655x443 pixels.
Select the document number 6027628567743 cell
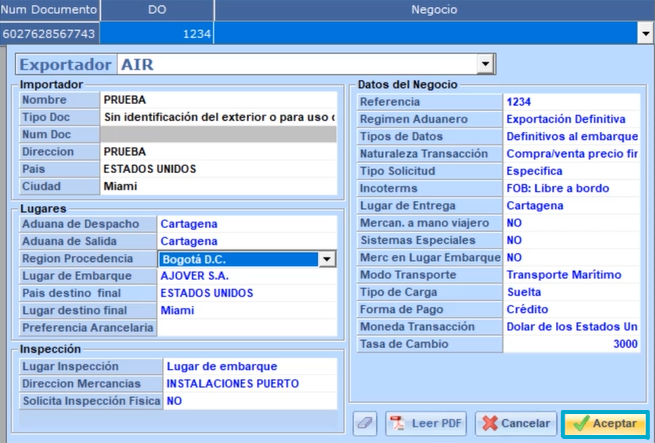pyautogui.click(x=49, y=33)
